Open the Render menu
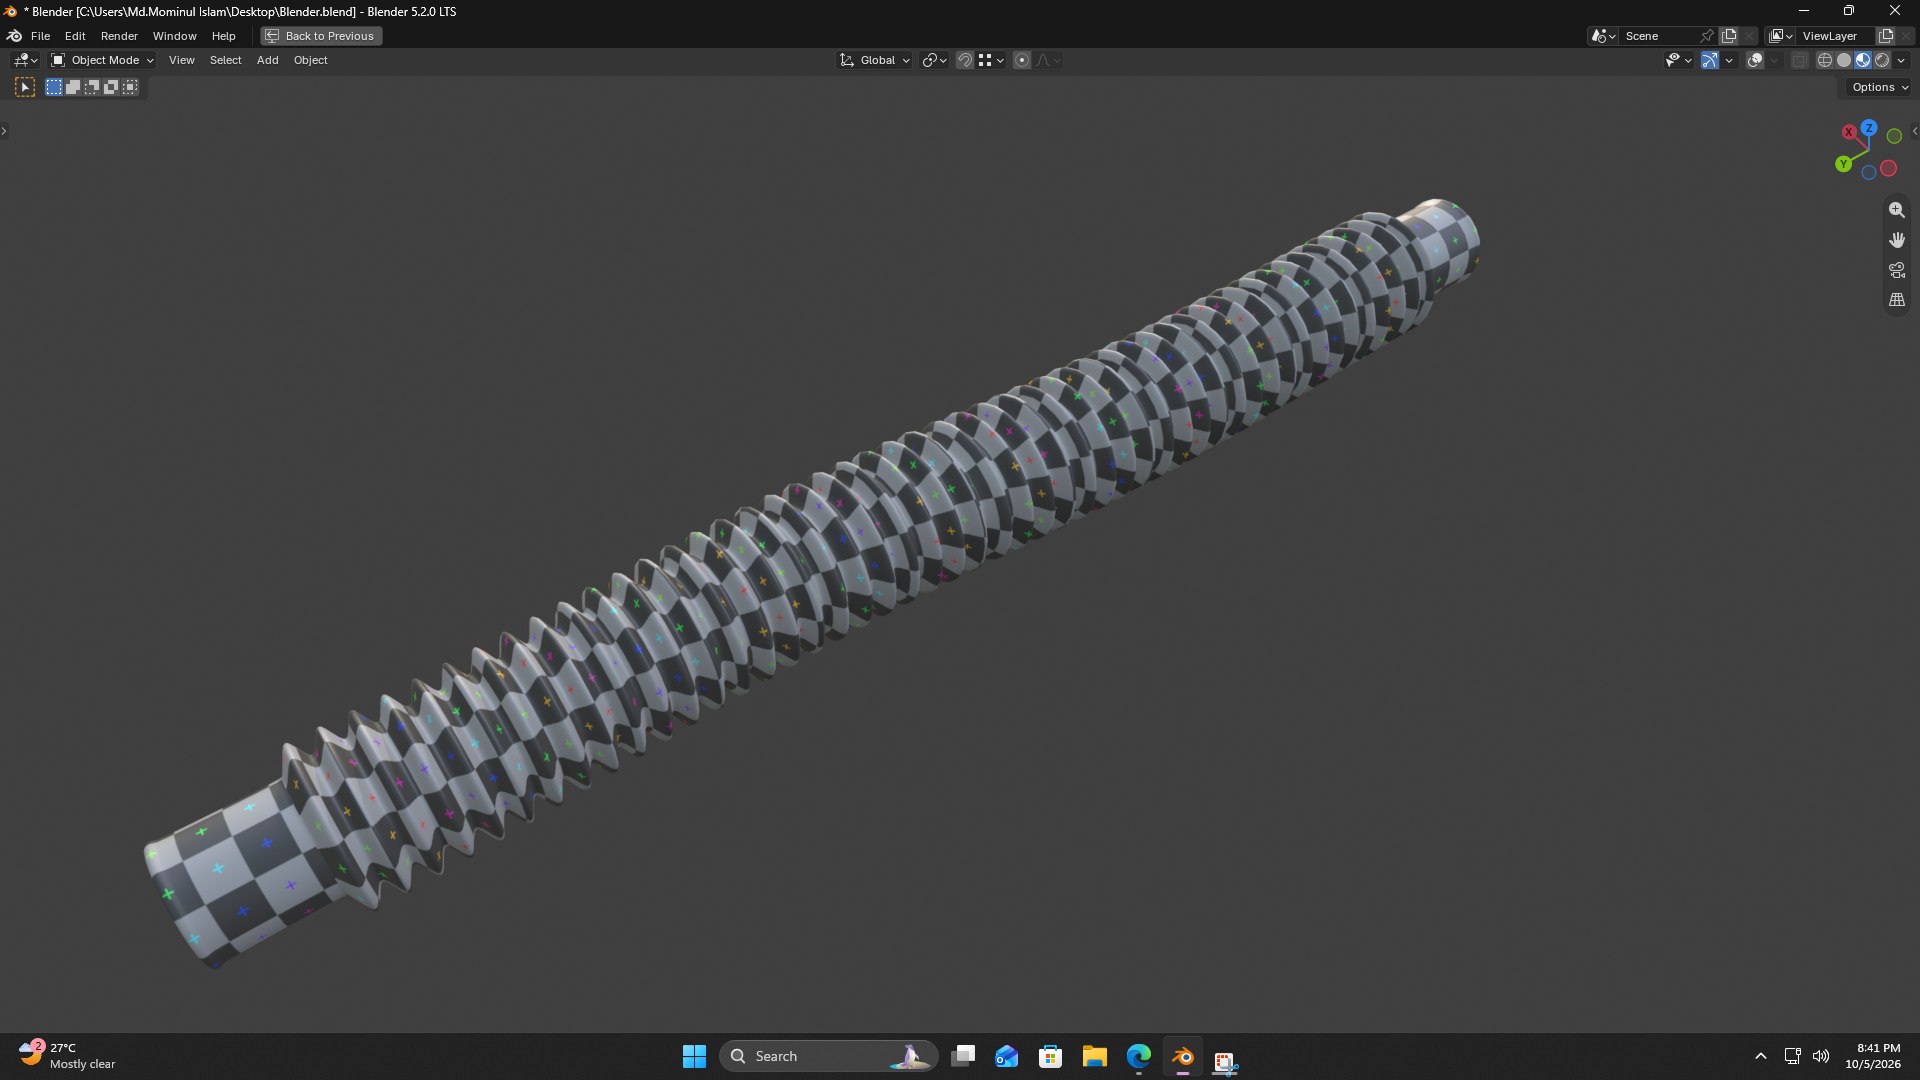The width and height of the screenshot is (1920, 1080). pyautogui.click(x=119, y=36)
